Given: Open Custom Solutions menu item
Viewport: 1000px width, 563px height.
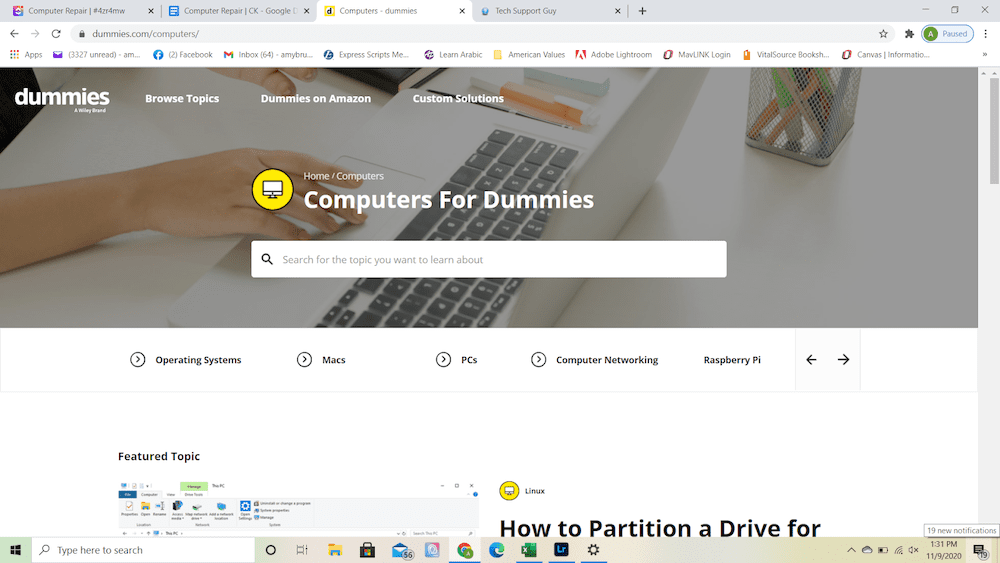Looking at the screenshot, I should tap(458, 98).
